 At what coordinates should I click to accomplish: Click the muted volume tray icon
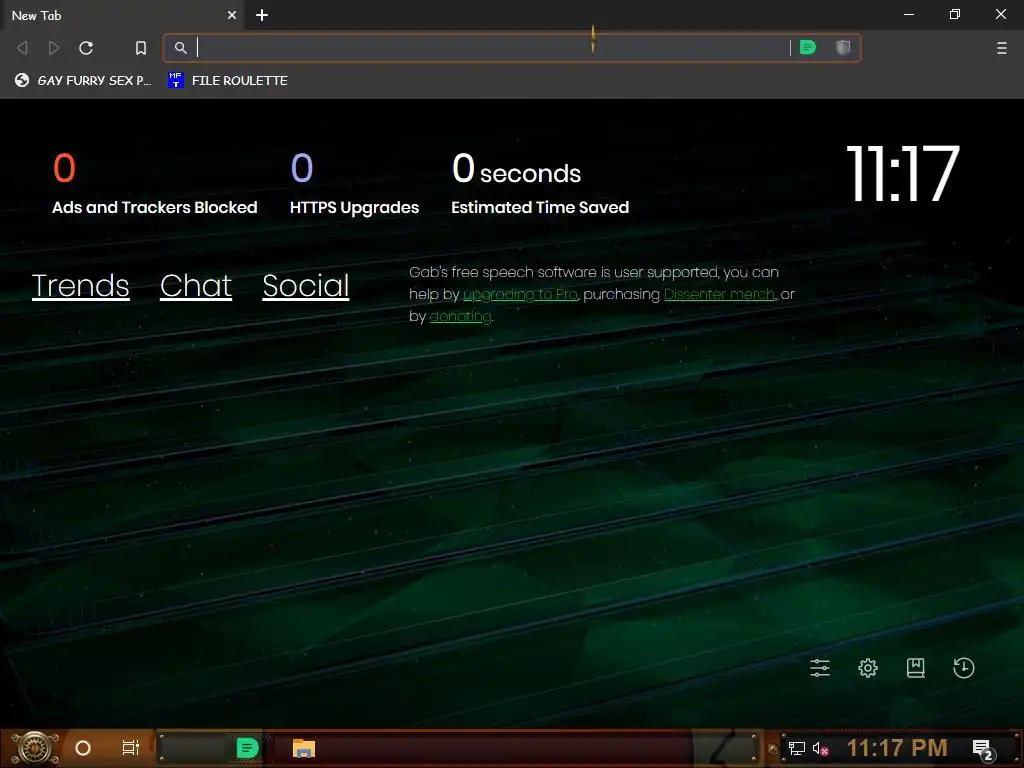click(x=821, y=748)
